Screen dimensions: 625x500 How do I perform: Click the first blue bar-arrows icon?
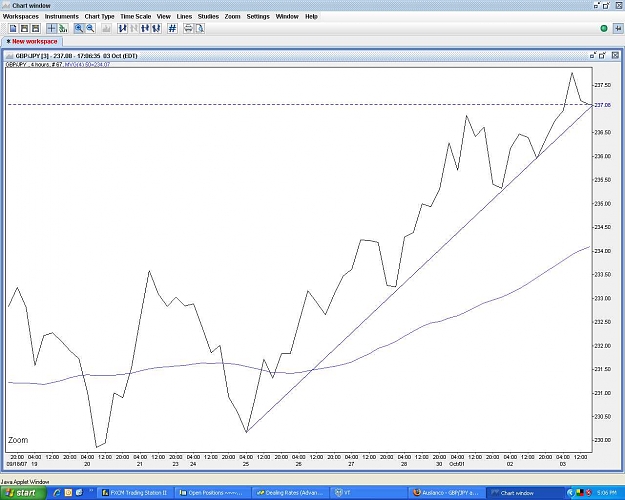pyautogui.click(x=122, y=28)
